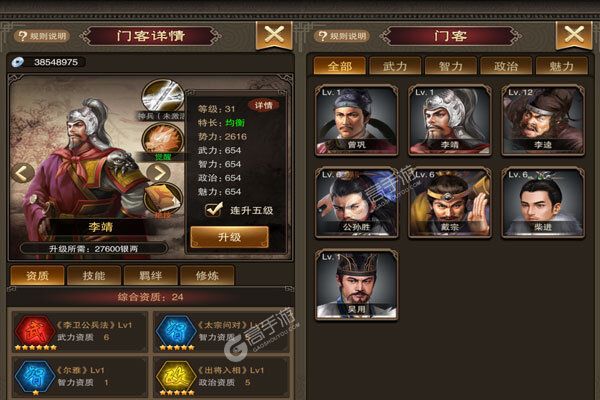Open 规则说明 in the 门客 panel

[x=342, y=36]
